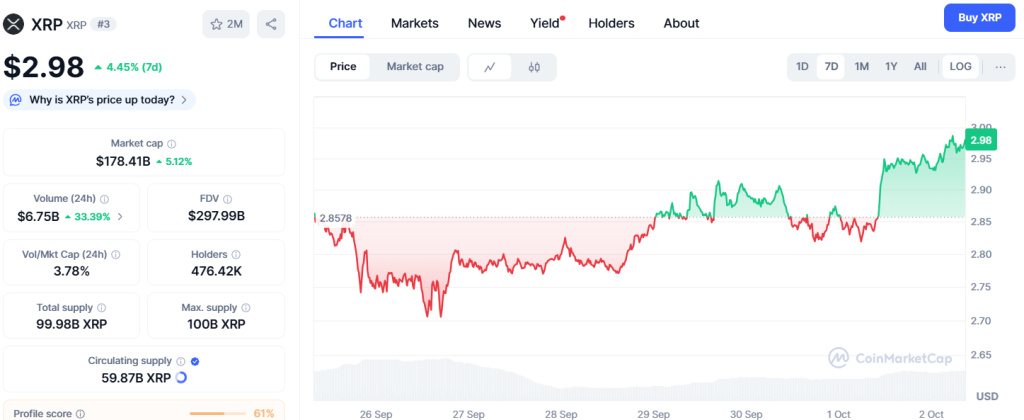Open the Markets tab
This screenshot has width=1024, height=420.
pyautogui.click(x=414, y=23)
